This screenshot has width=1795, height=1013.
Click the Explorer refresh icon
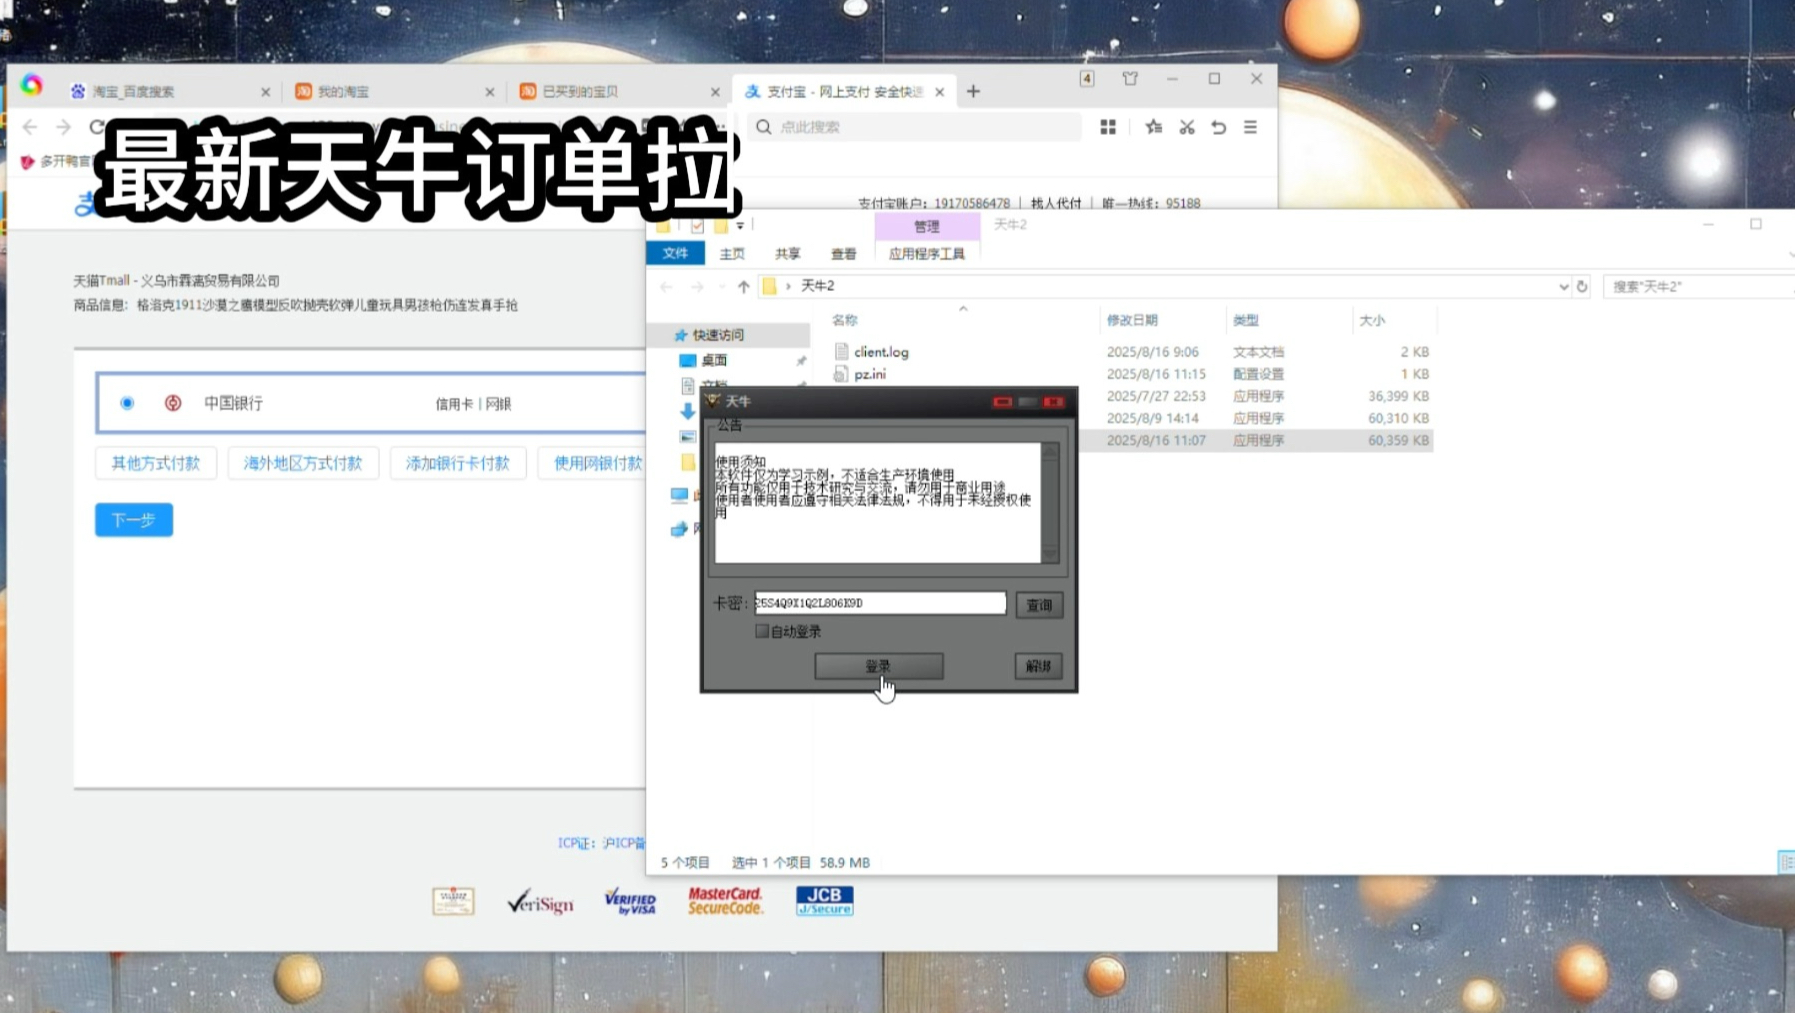coord(1582,286)
